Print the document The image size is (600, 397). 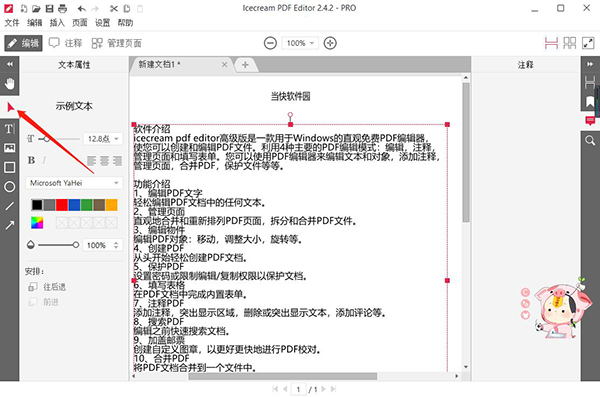click(x=62, y=8)
